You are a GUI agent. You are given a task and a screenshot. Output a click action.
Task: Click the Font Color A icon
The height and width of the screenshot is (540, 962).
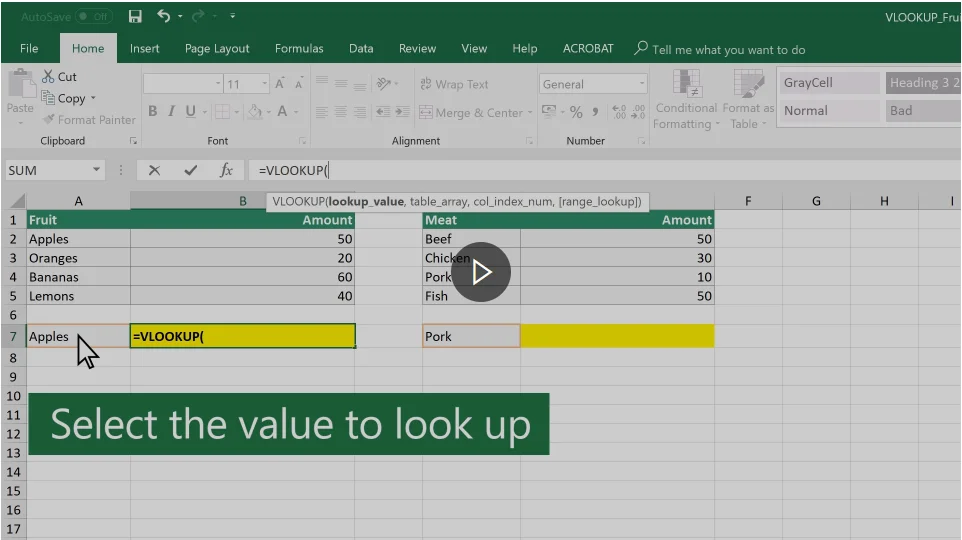point(282,111)
